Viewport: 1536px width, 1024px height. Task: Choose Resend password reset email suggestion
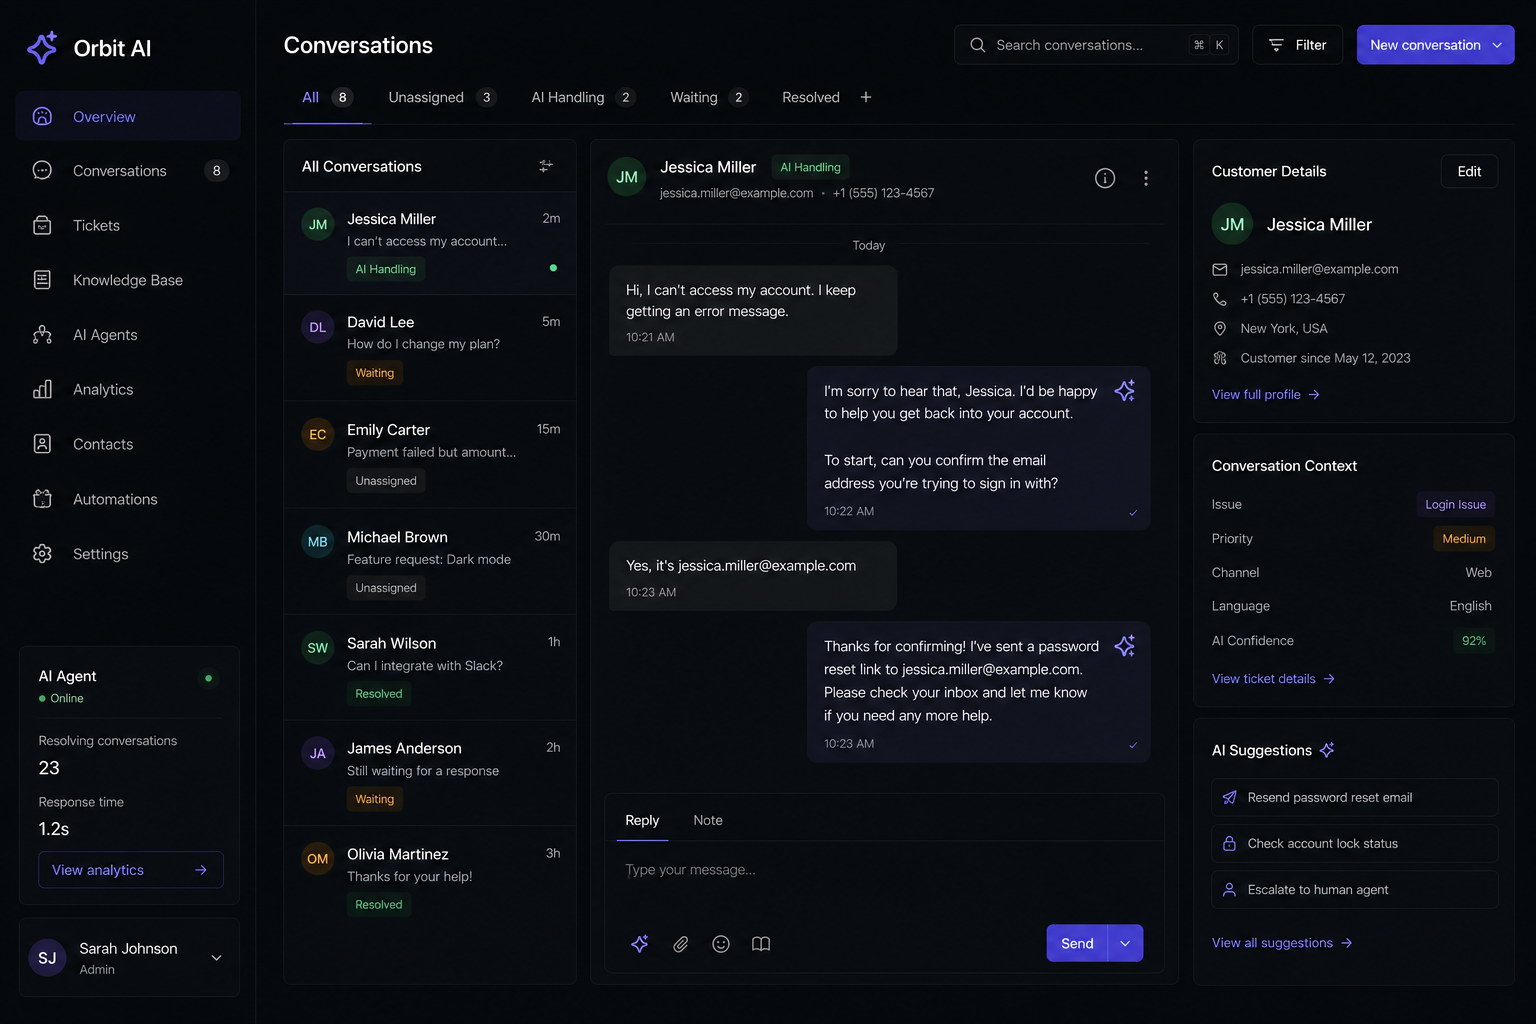(1355, 797)
